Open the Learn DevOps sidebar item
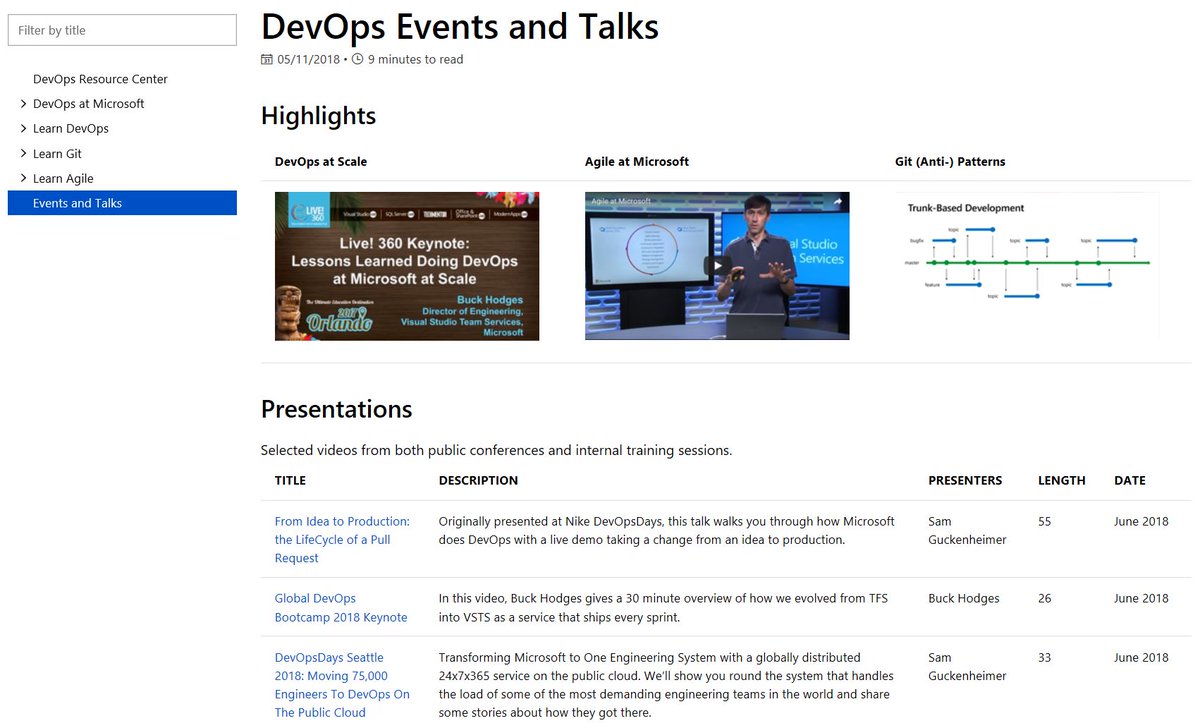 point(71,129)
